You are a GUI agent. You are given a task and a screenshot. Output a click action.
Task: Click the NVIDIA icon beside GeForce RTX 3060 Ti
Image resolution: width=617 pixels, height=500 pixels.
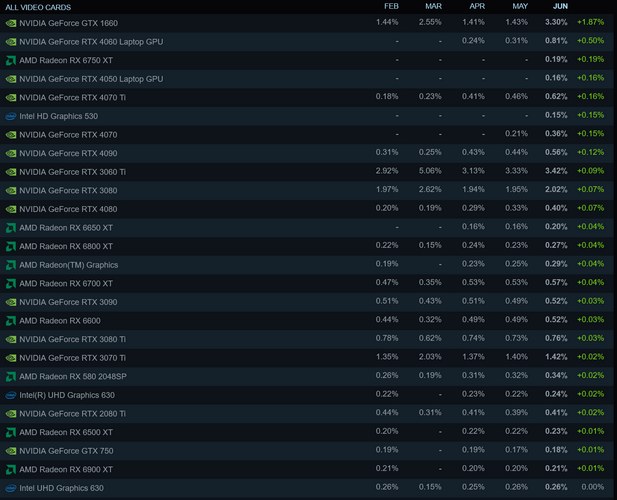tap(11, 172)
